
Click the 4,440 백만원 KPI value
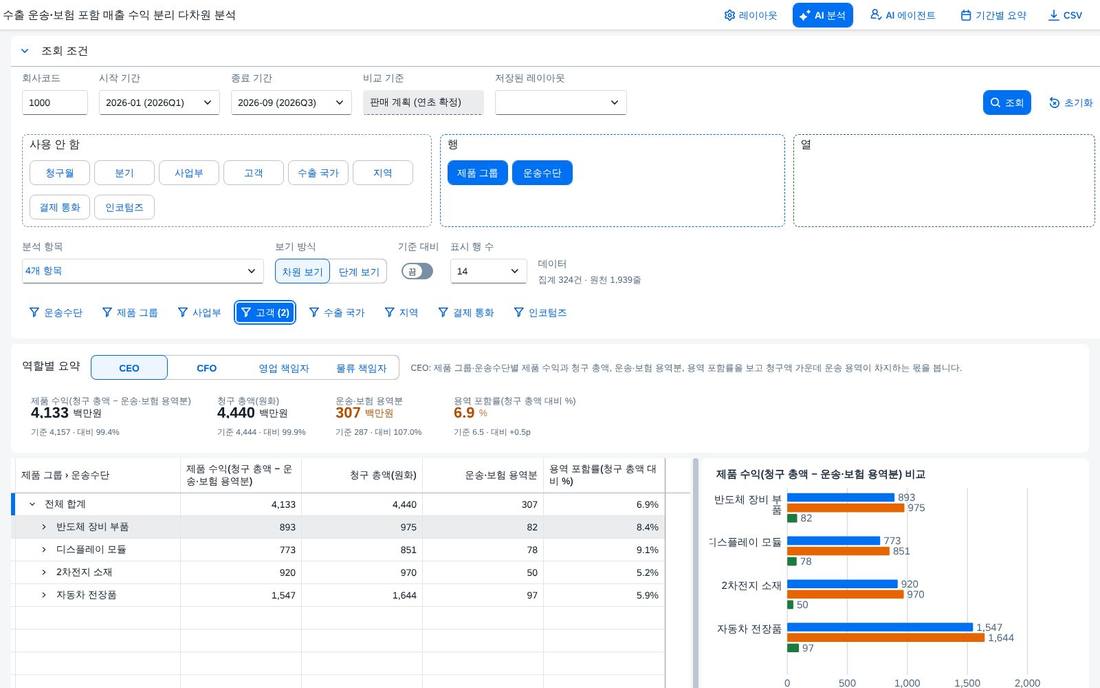pyautogui.click(x=252, y=413)
